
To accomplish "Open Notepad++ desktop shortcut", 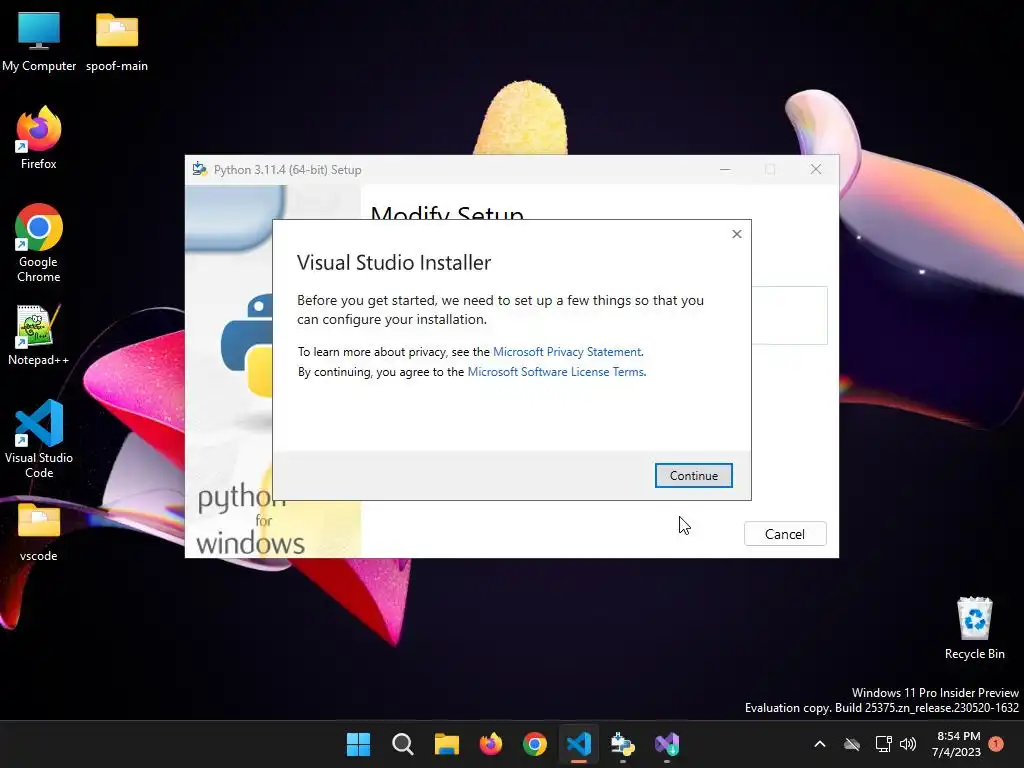I will [x=39, y=334].
